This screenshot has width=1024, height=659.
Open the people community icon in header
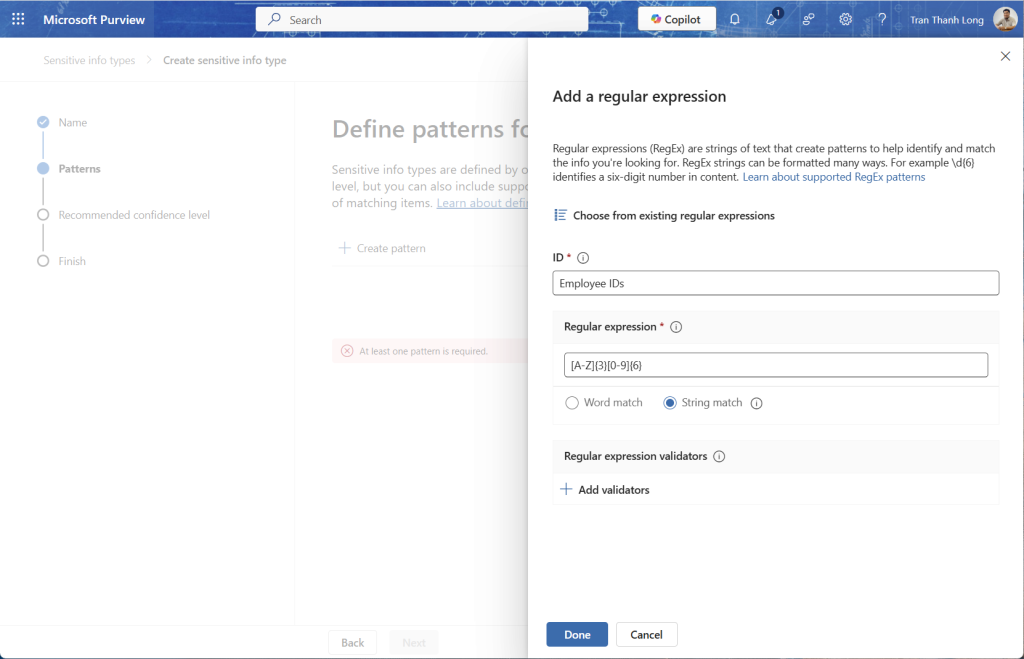pyautogui.click(x=808, y=19)
